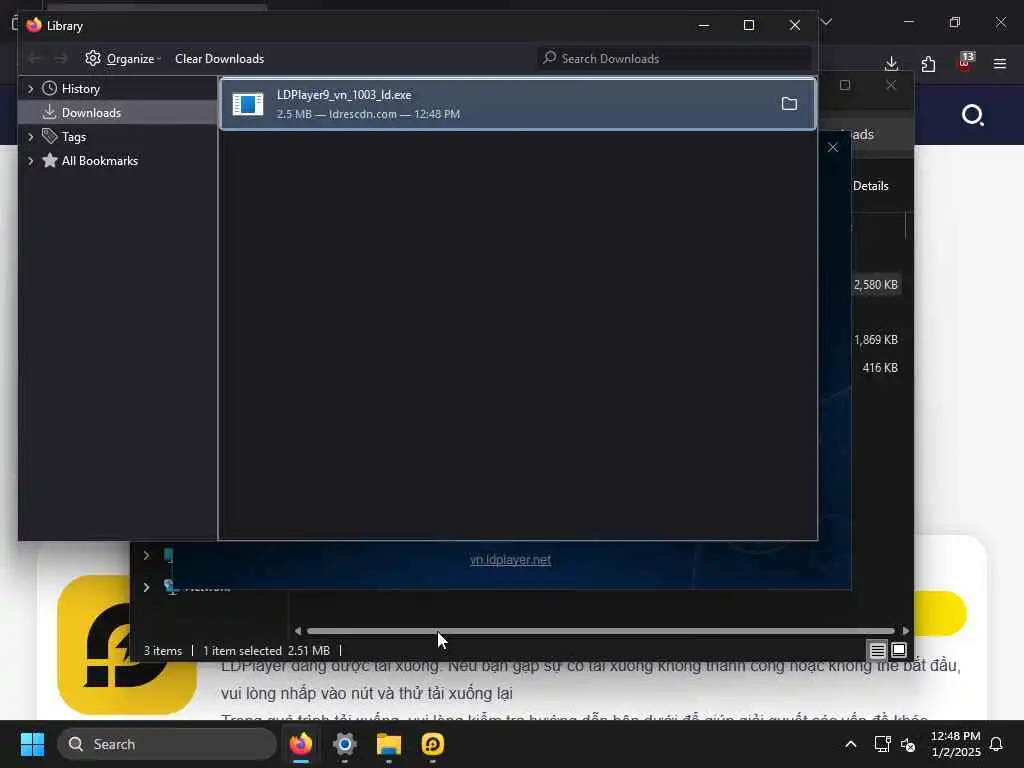
Task: Switch Explorer to large icons view
Action: click(x=899, y=650)
